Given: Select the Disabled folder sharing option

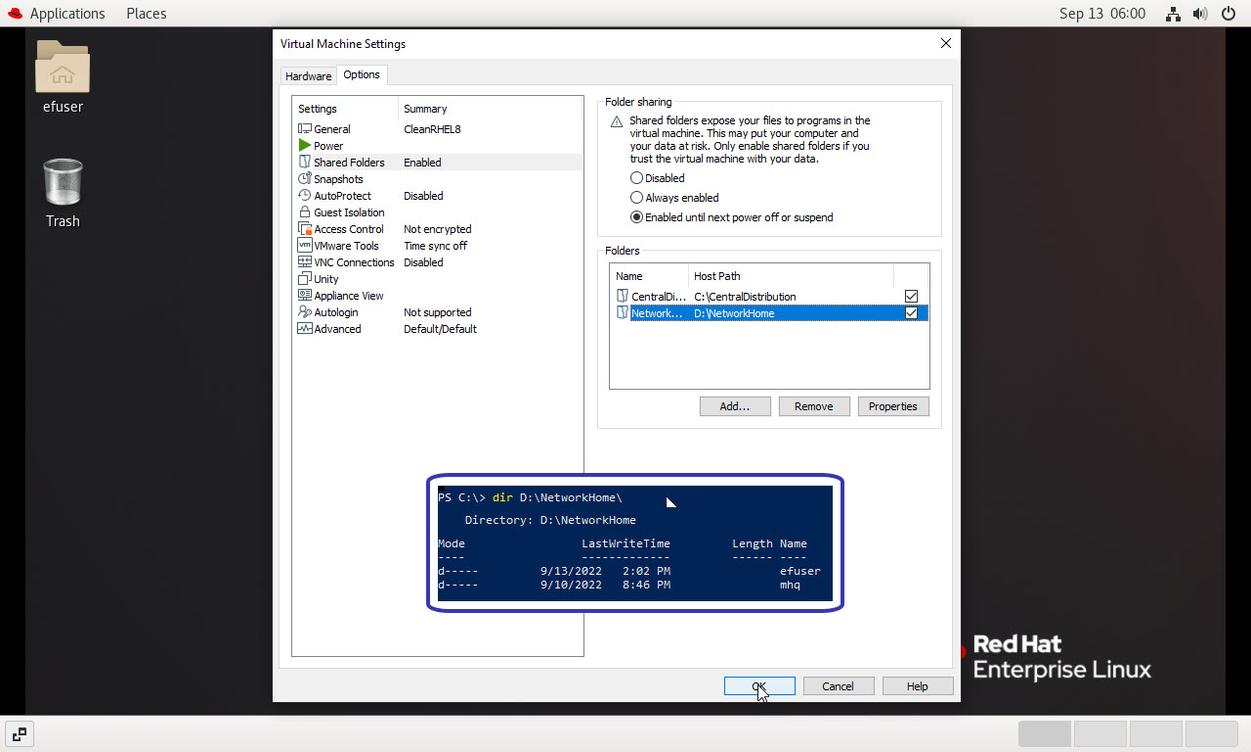Looking at the screenshot, I should (636, 178).
